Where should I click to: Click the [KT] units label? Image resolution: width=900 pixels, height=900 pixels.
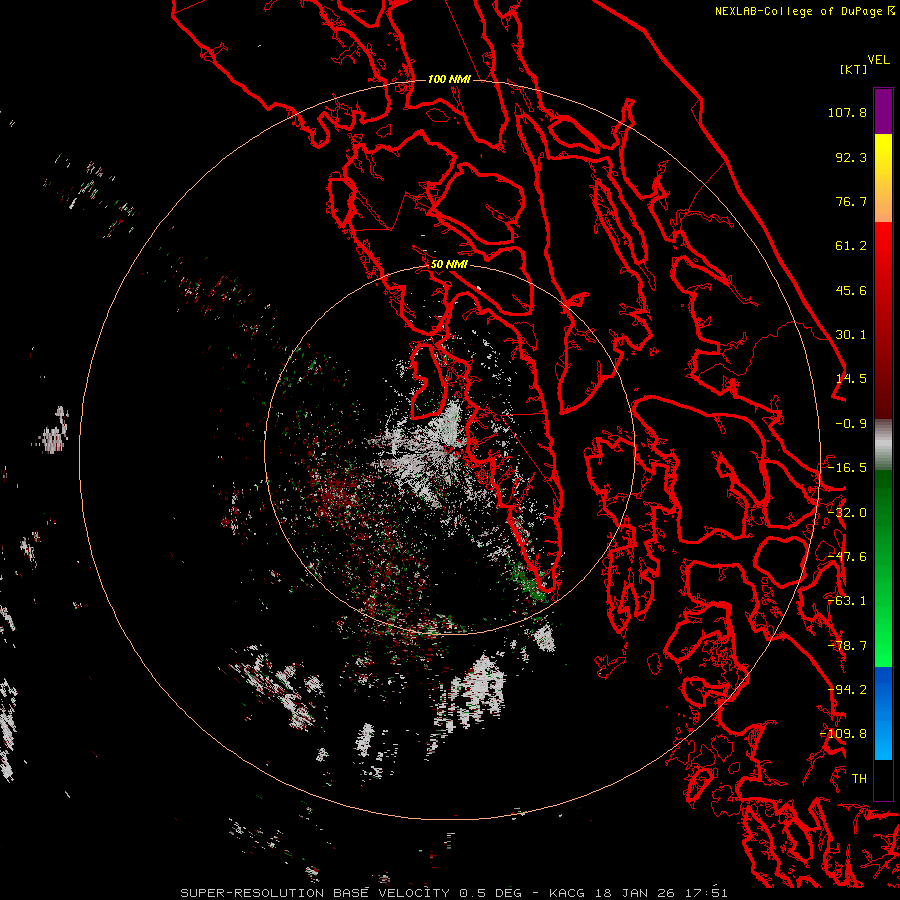pos(854,69)
